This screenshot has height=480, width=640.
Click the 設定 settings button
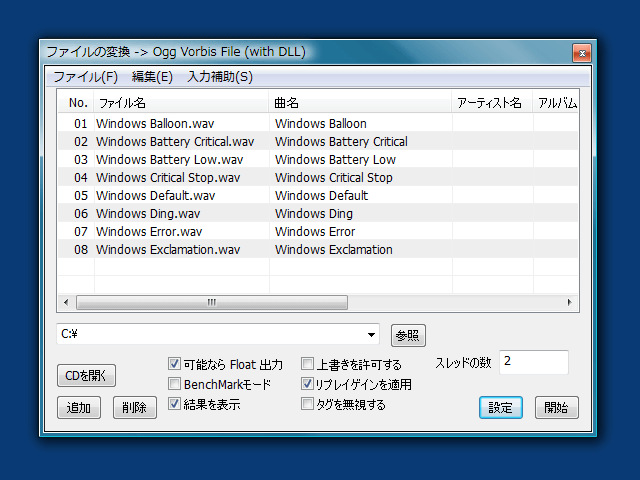(501, 407)
